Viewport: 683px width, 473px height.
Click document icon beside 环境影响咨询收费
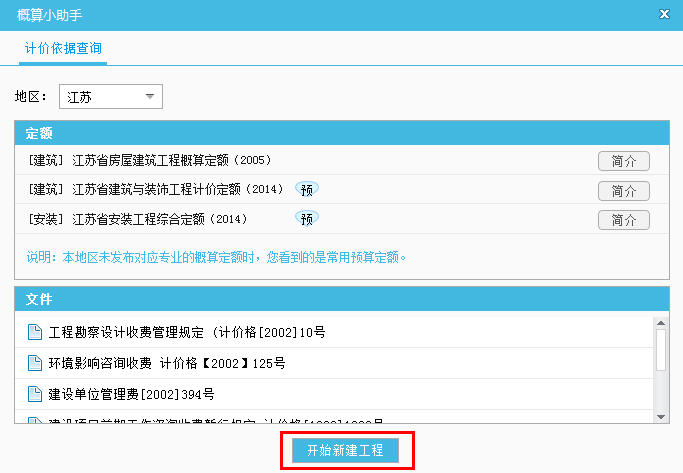click(34, 362)
